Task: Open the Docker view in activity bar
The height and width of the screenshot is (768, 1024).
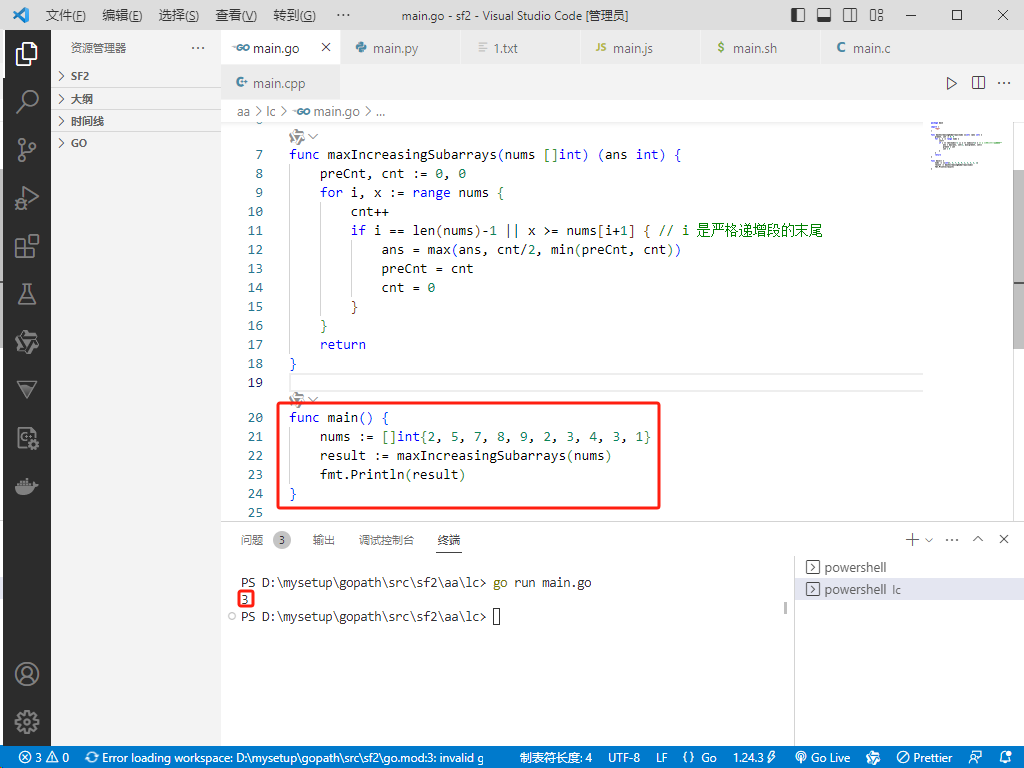Action: coord(26,487)
